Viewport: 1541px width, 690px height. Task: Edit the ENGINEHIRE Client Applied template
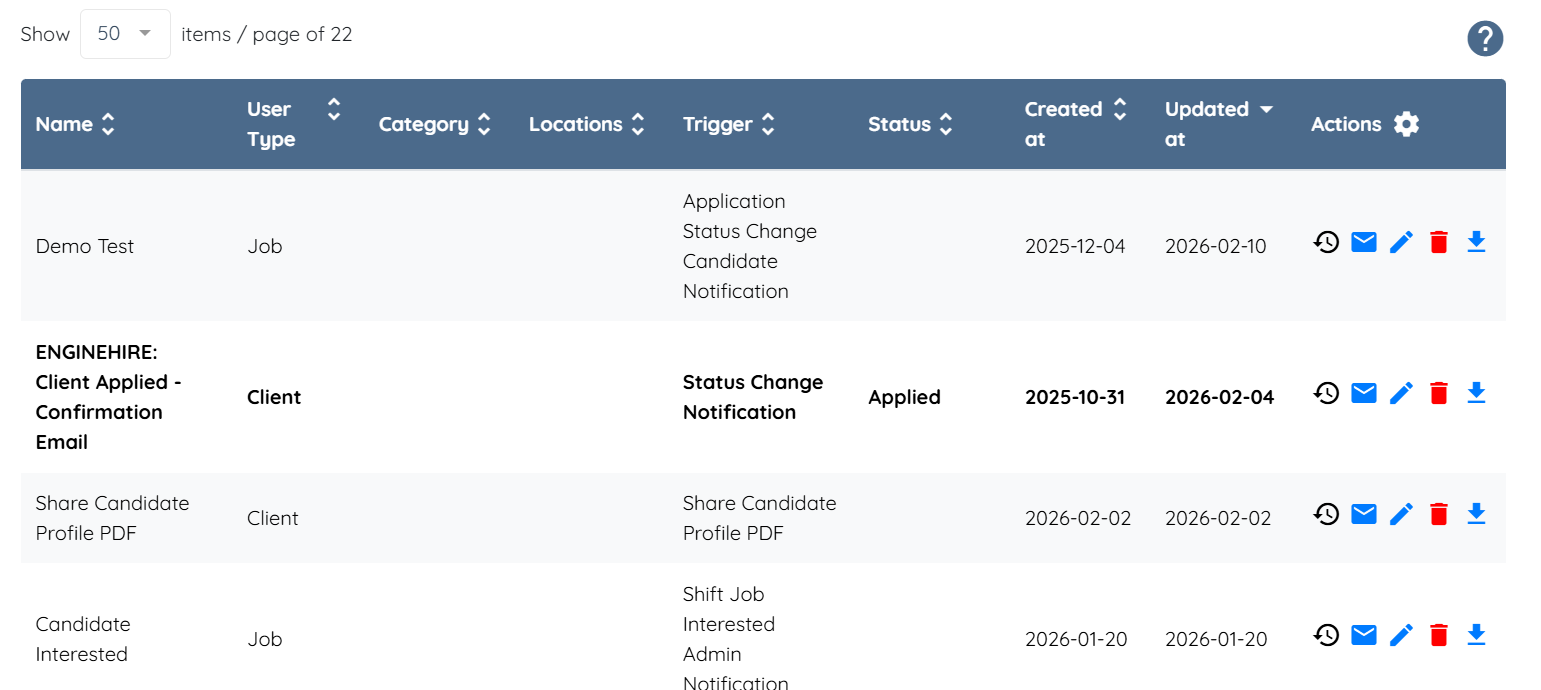pyautogui.click(x=1402, y=393)
